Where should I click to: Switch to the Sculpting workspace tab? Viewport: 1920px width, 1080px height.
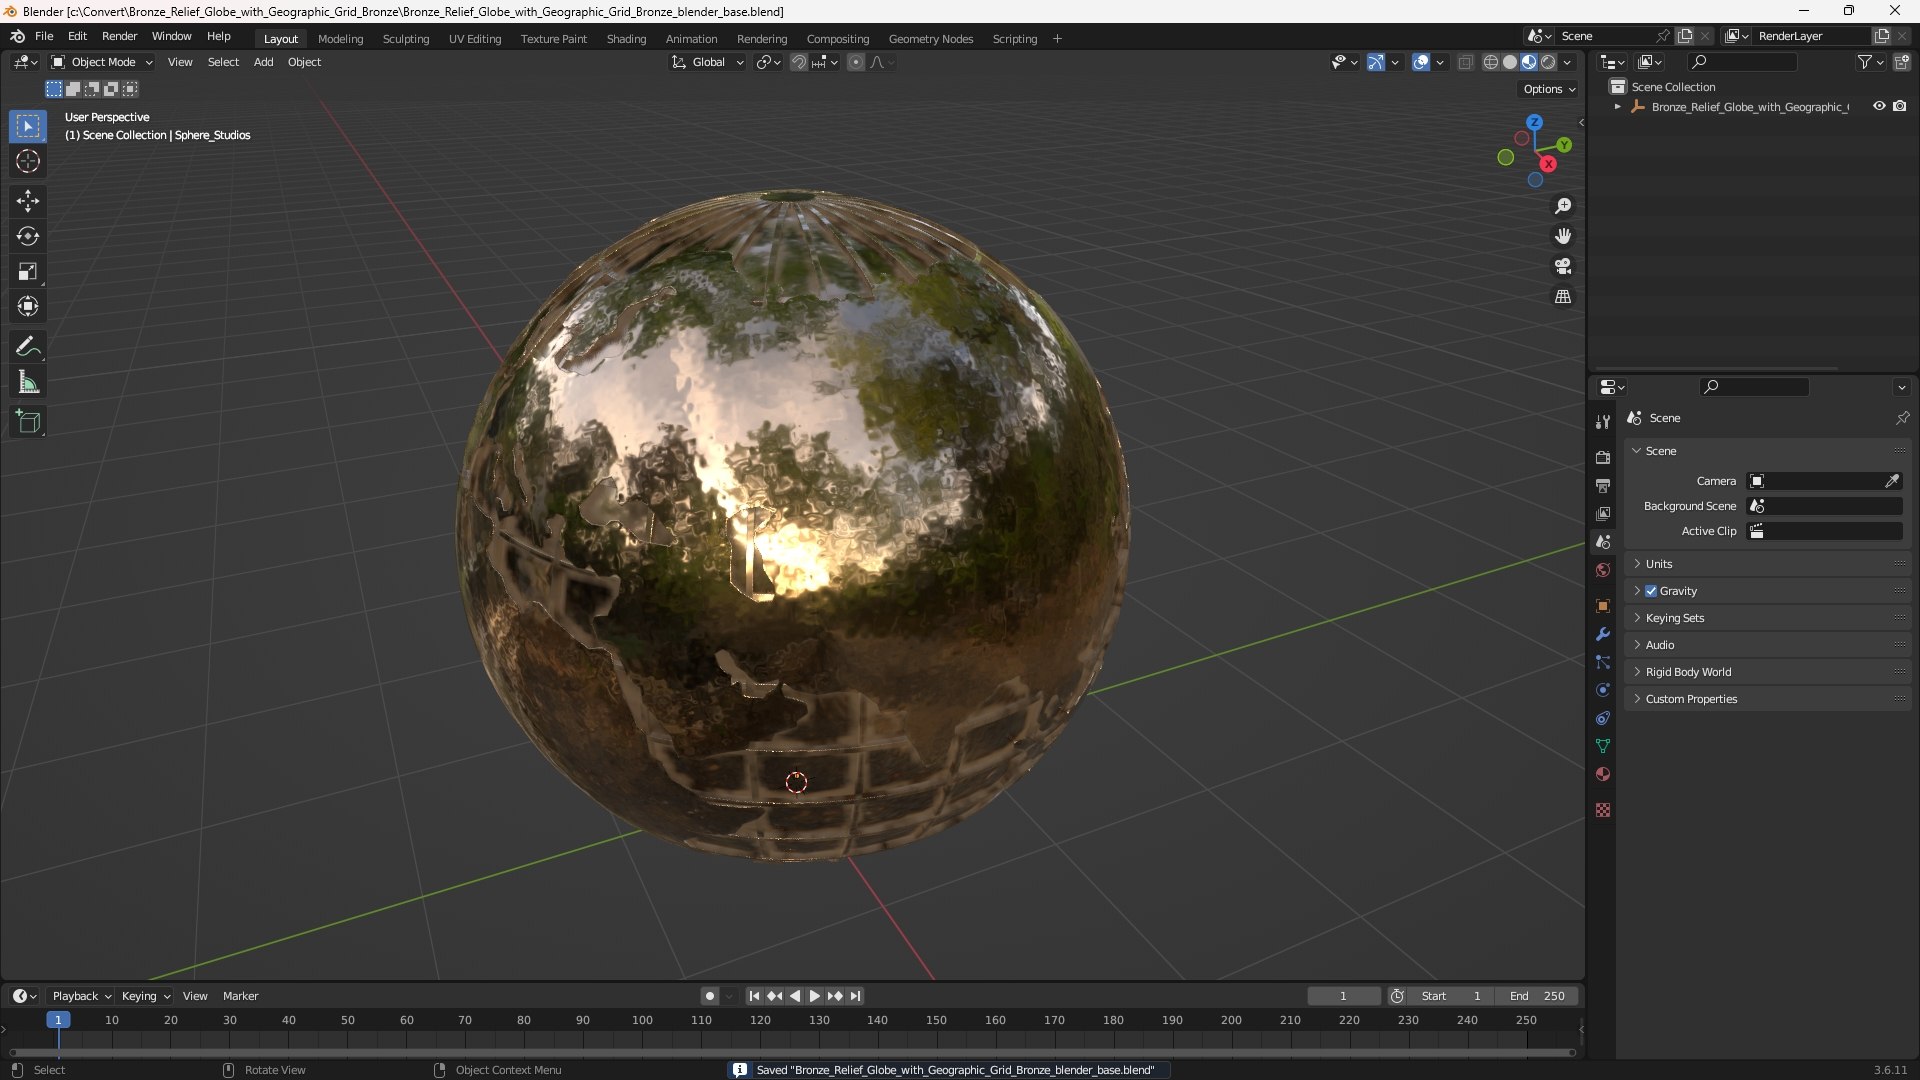click(x=406, y=39)
